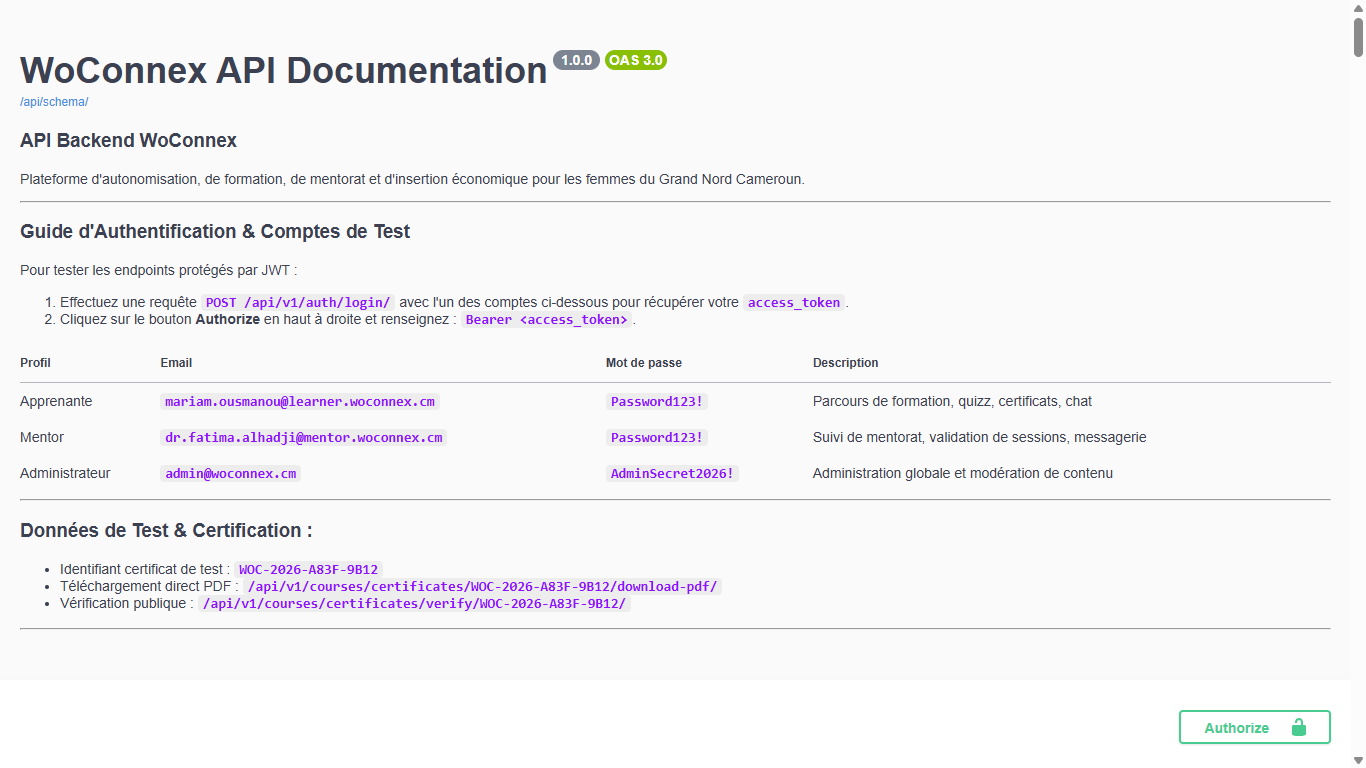Viewport: 1366px width, 768px height.
Task: Click the dr.fatima.alhadji@mentor.woconnex.cm email
Action: [303, 437]
